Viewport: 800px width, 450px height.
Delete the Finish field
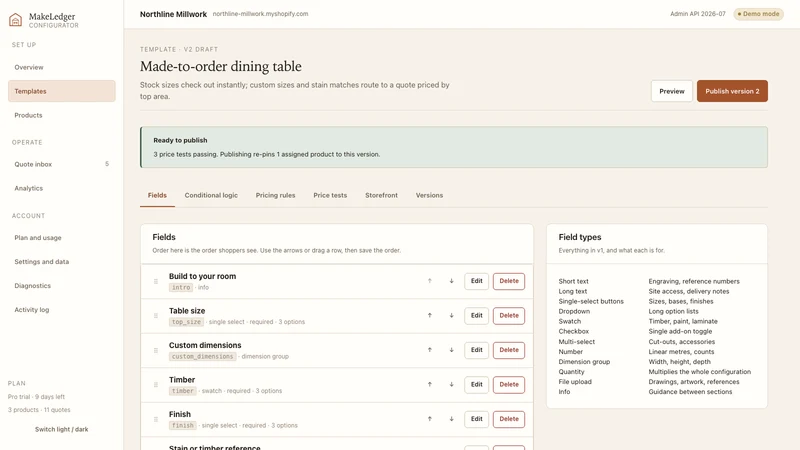pos(509,419)
